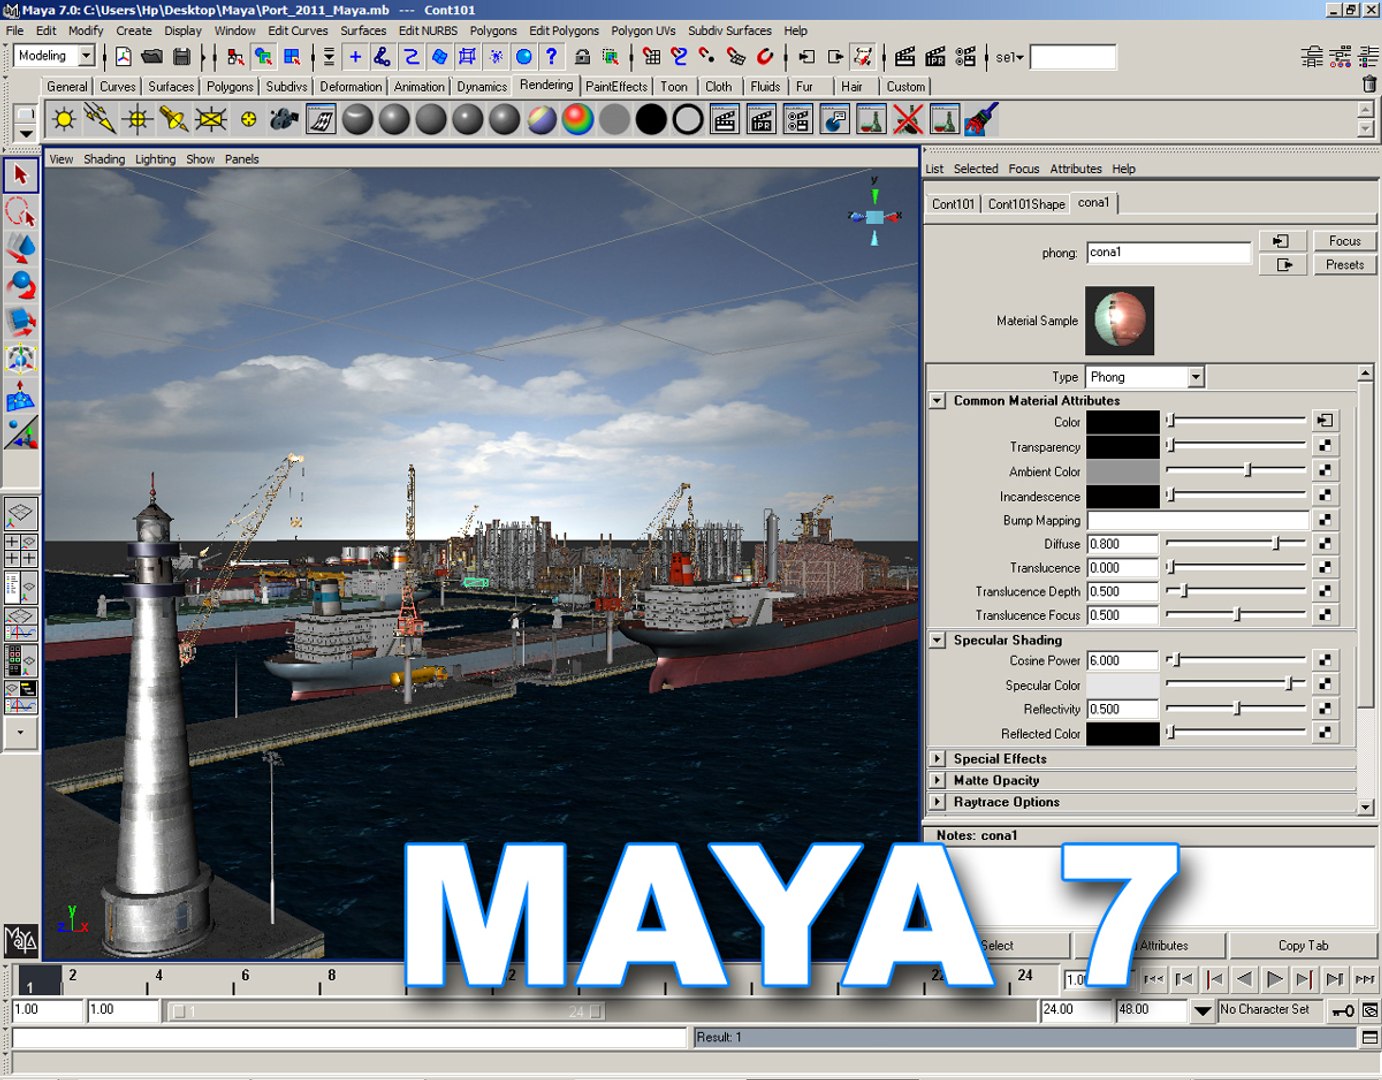The width and height of the screenshot is (1382, 1080).
Task: Assign the ramp shader ball on shelf
Action: pyautogui.click(x=577, y=120)
